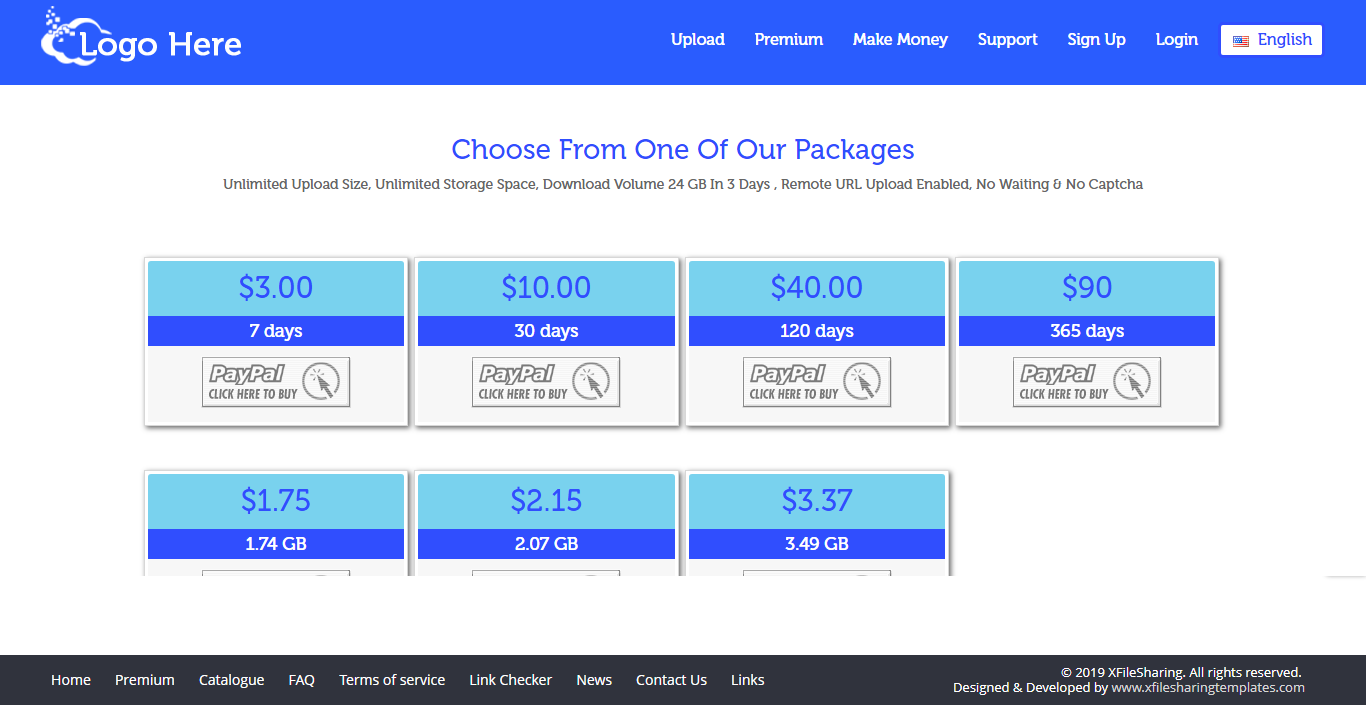Select the $3.37 price heading

coord(817,500)
